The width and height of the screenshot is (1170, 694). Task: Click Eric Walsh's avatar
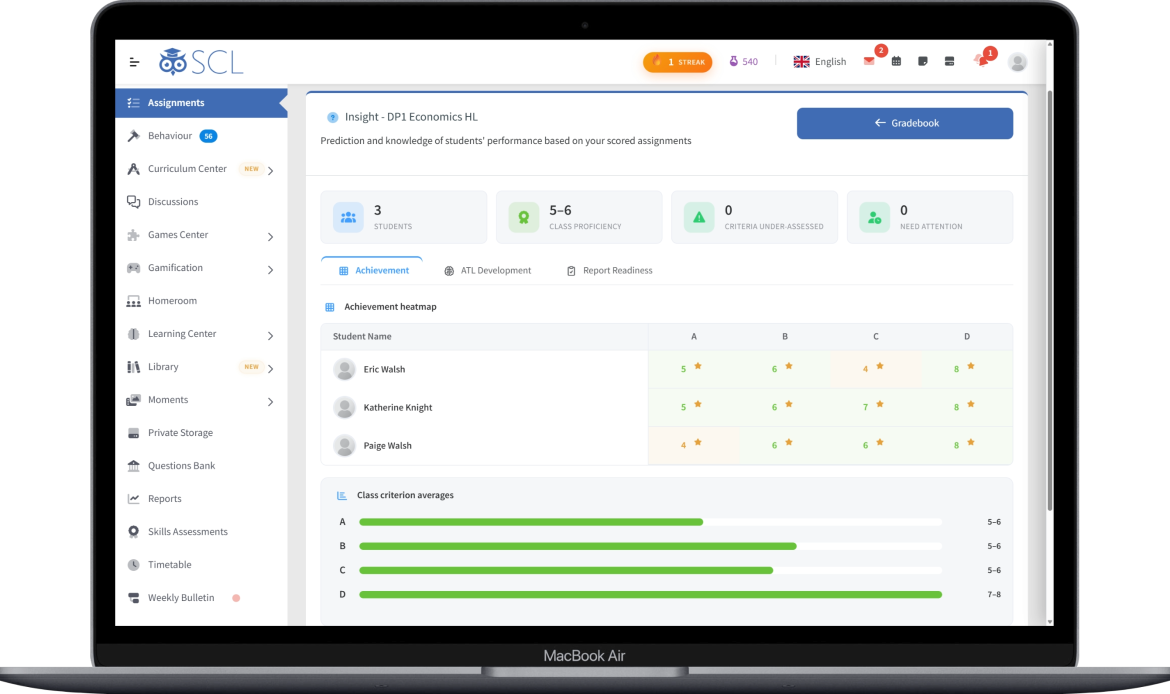[344, 369]
